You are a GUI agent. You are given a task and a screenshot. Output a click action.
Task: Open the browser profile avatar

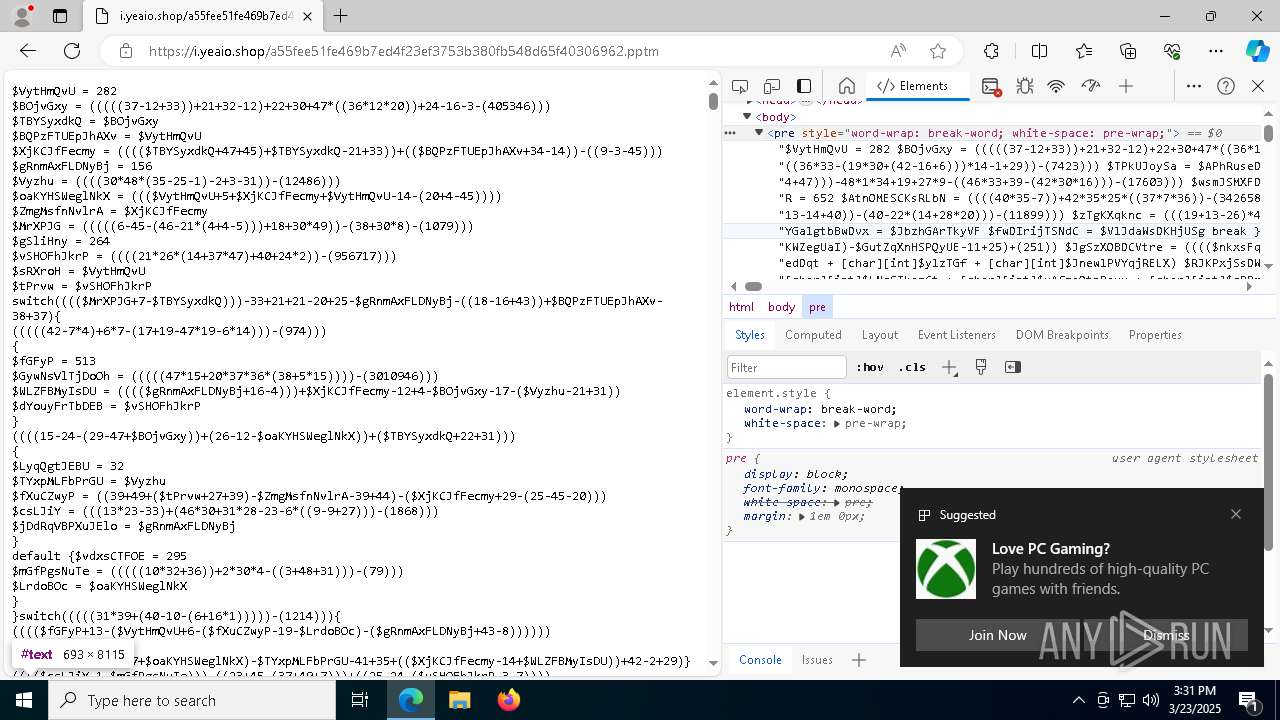pos(22,16)
